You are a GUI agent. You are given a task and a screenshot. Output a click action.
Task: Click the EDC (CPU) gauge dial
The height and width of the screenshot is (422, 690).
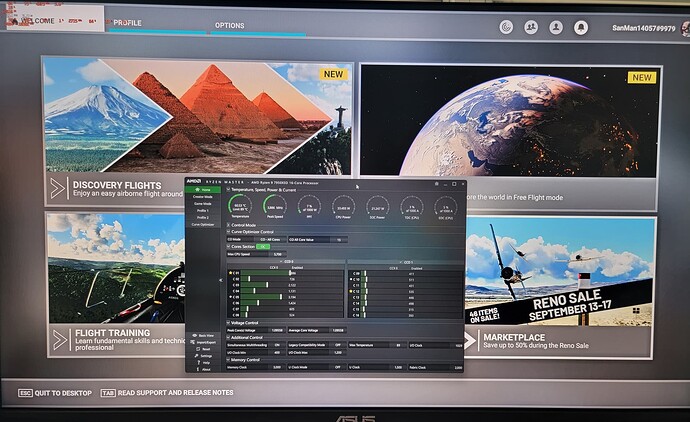pyautogui.click(x=446, y=207)
